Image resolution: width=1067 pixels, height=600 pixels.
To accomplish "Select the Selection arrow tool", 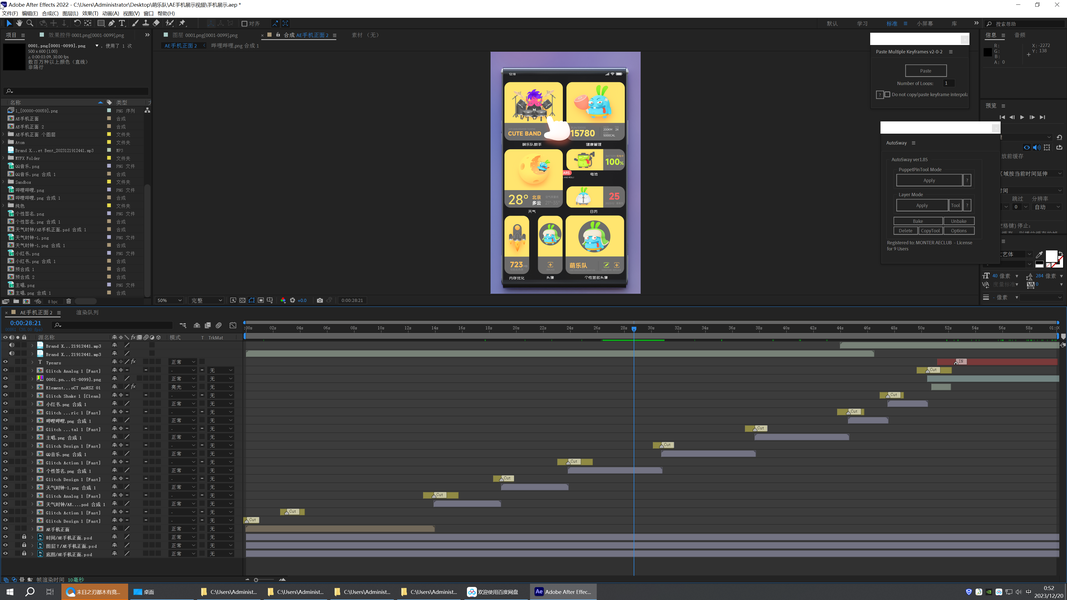I will [x=9, y=23].
